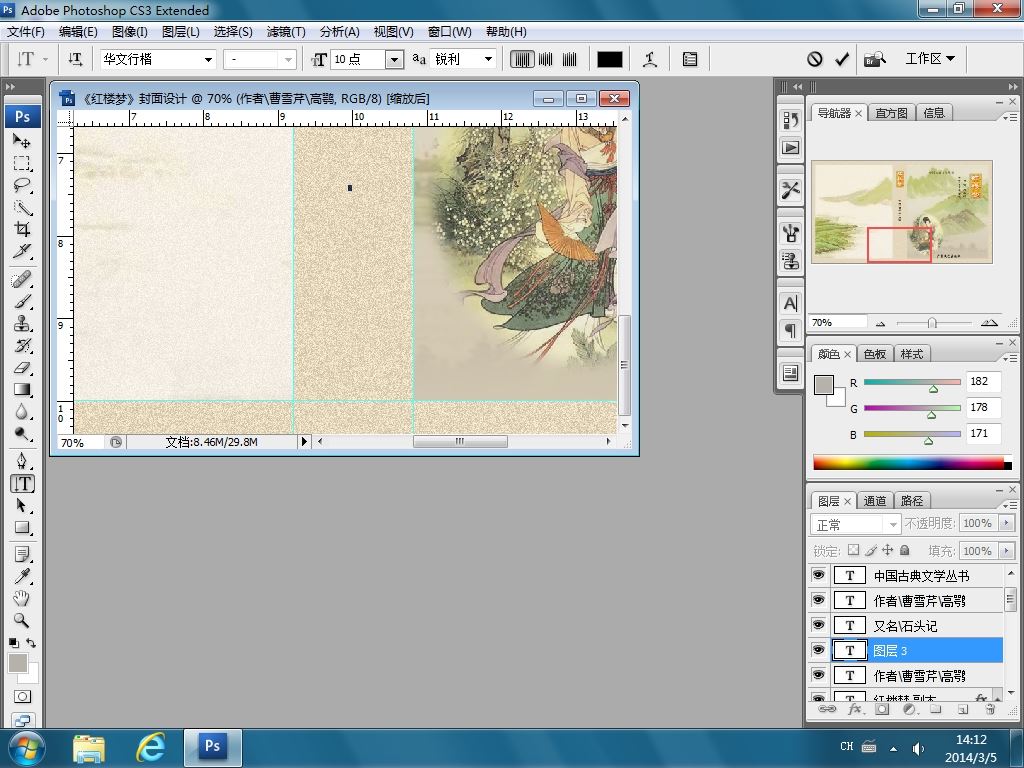Viewport: 1024px width, 768px height.
Task: Select the Gradient tool
Action: click(22, 390)
